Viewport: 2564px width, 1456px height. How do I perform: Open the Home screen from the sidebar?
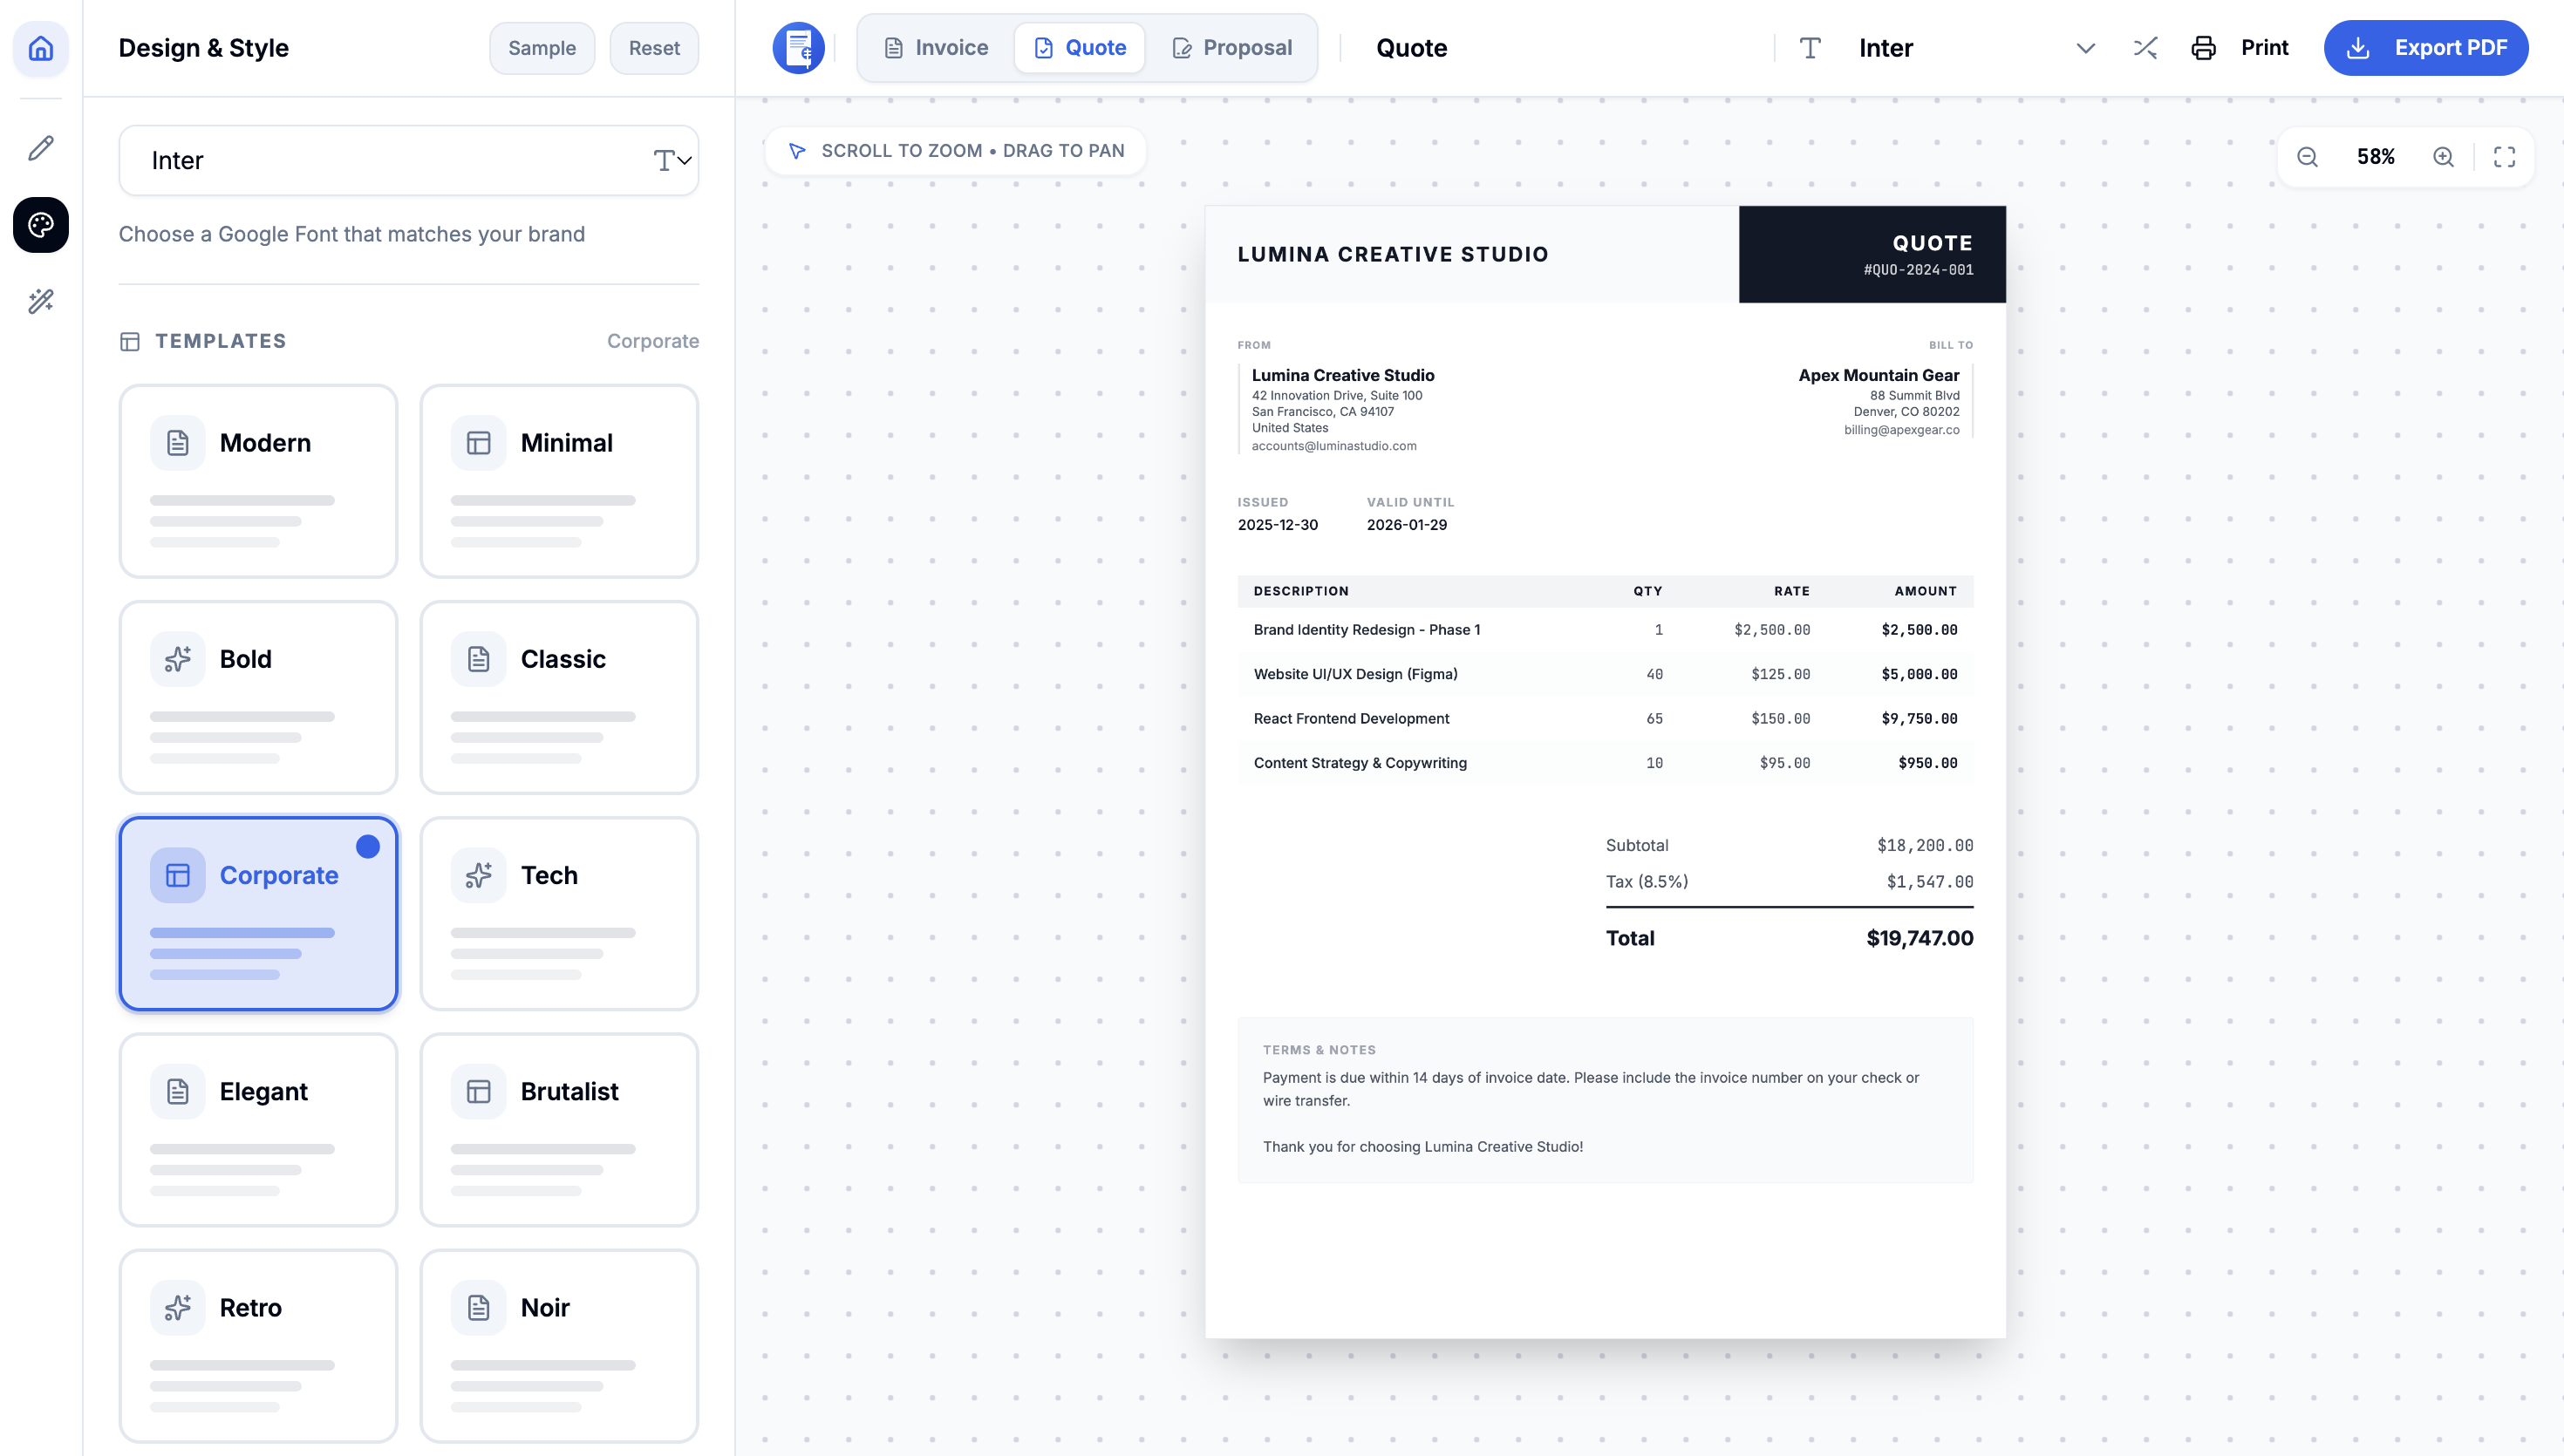pos(41,48)
